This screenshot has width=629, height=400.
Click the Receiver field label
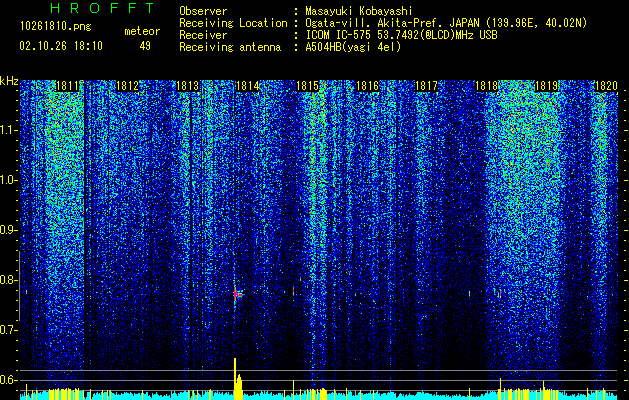click(x=203, y=35)
